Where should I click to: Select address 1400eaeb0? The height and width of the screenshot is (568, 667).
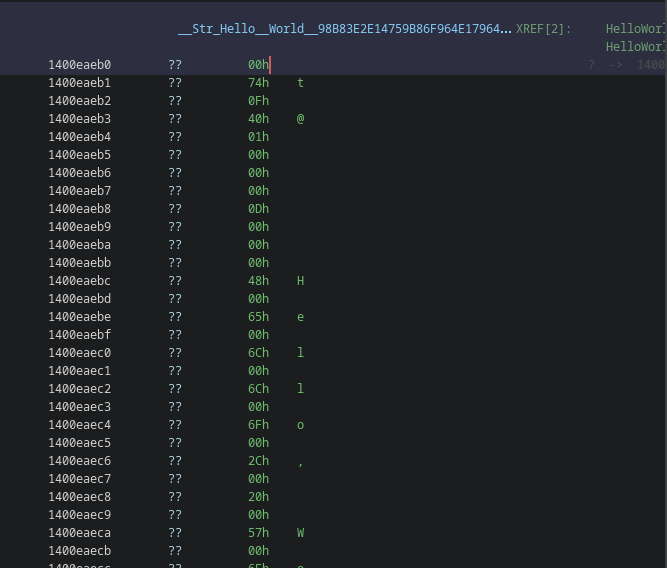coord(80,65)
